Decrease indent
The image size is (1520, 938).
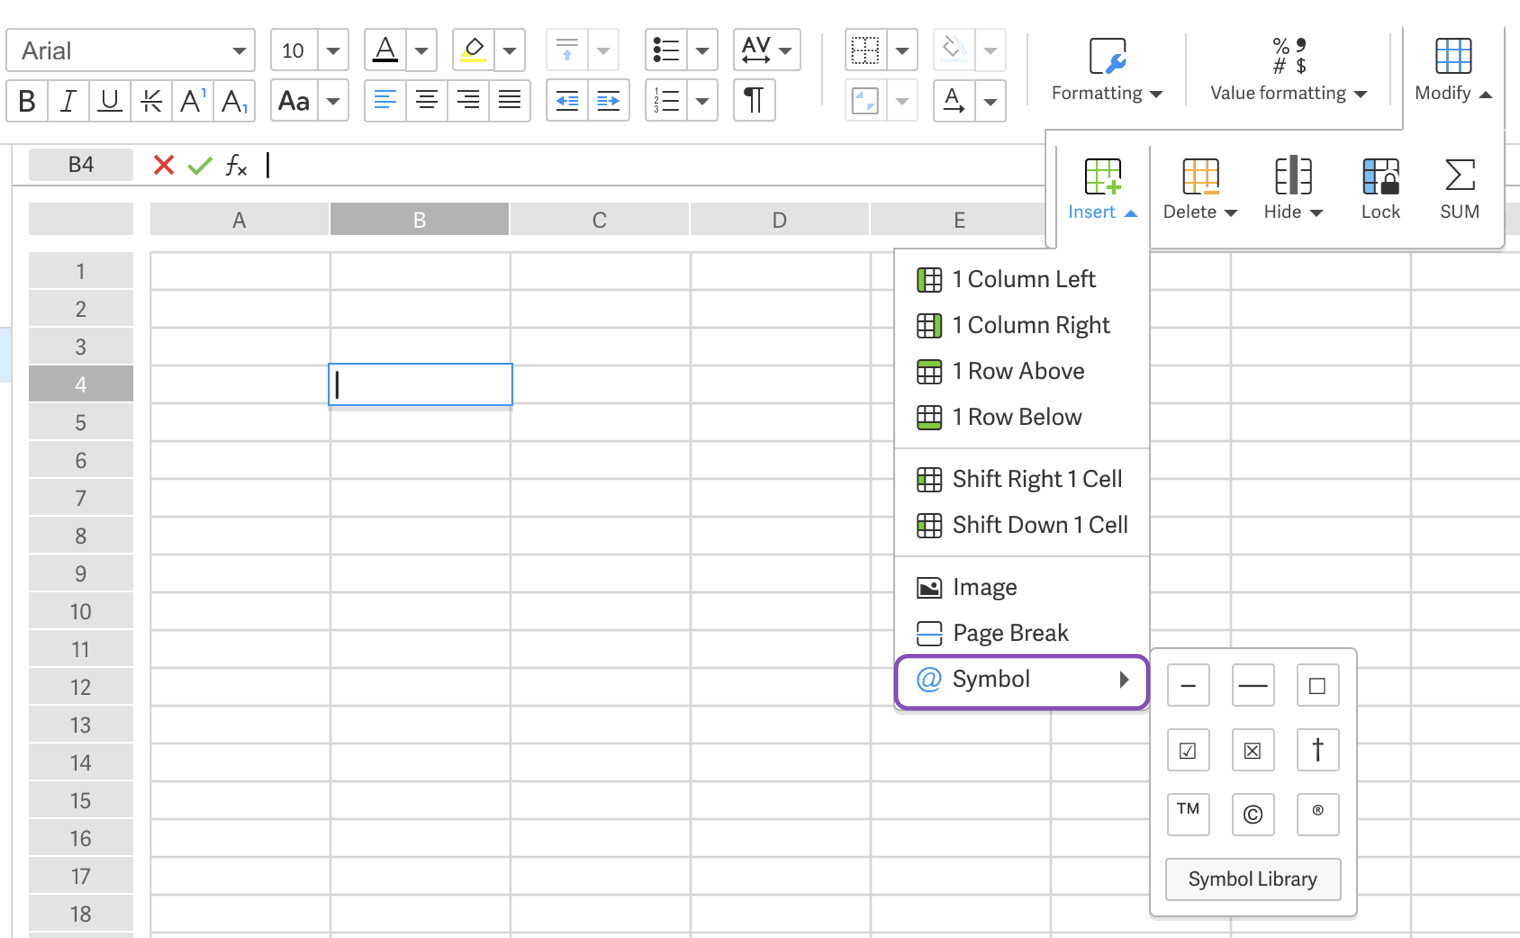click(x=567, y=100)
